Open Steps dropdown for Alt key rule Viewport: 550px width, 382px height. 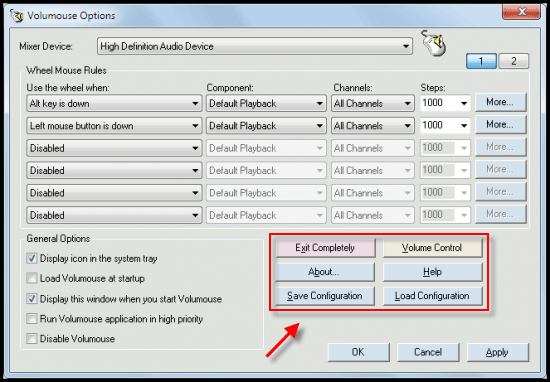tap(445, 103)
